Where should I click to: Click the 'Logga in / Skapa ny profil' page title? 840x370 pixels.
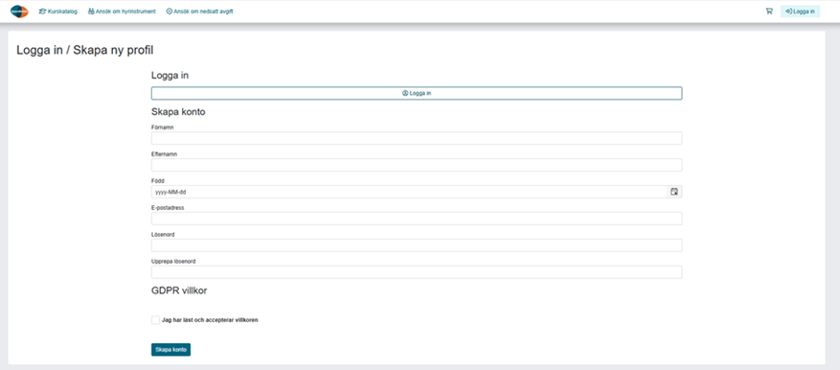point(85,50)
